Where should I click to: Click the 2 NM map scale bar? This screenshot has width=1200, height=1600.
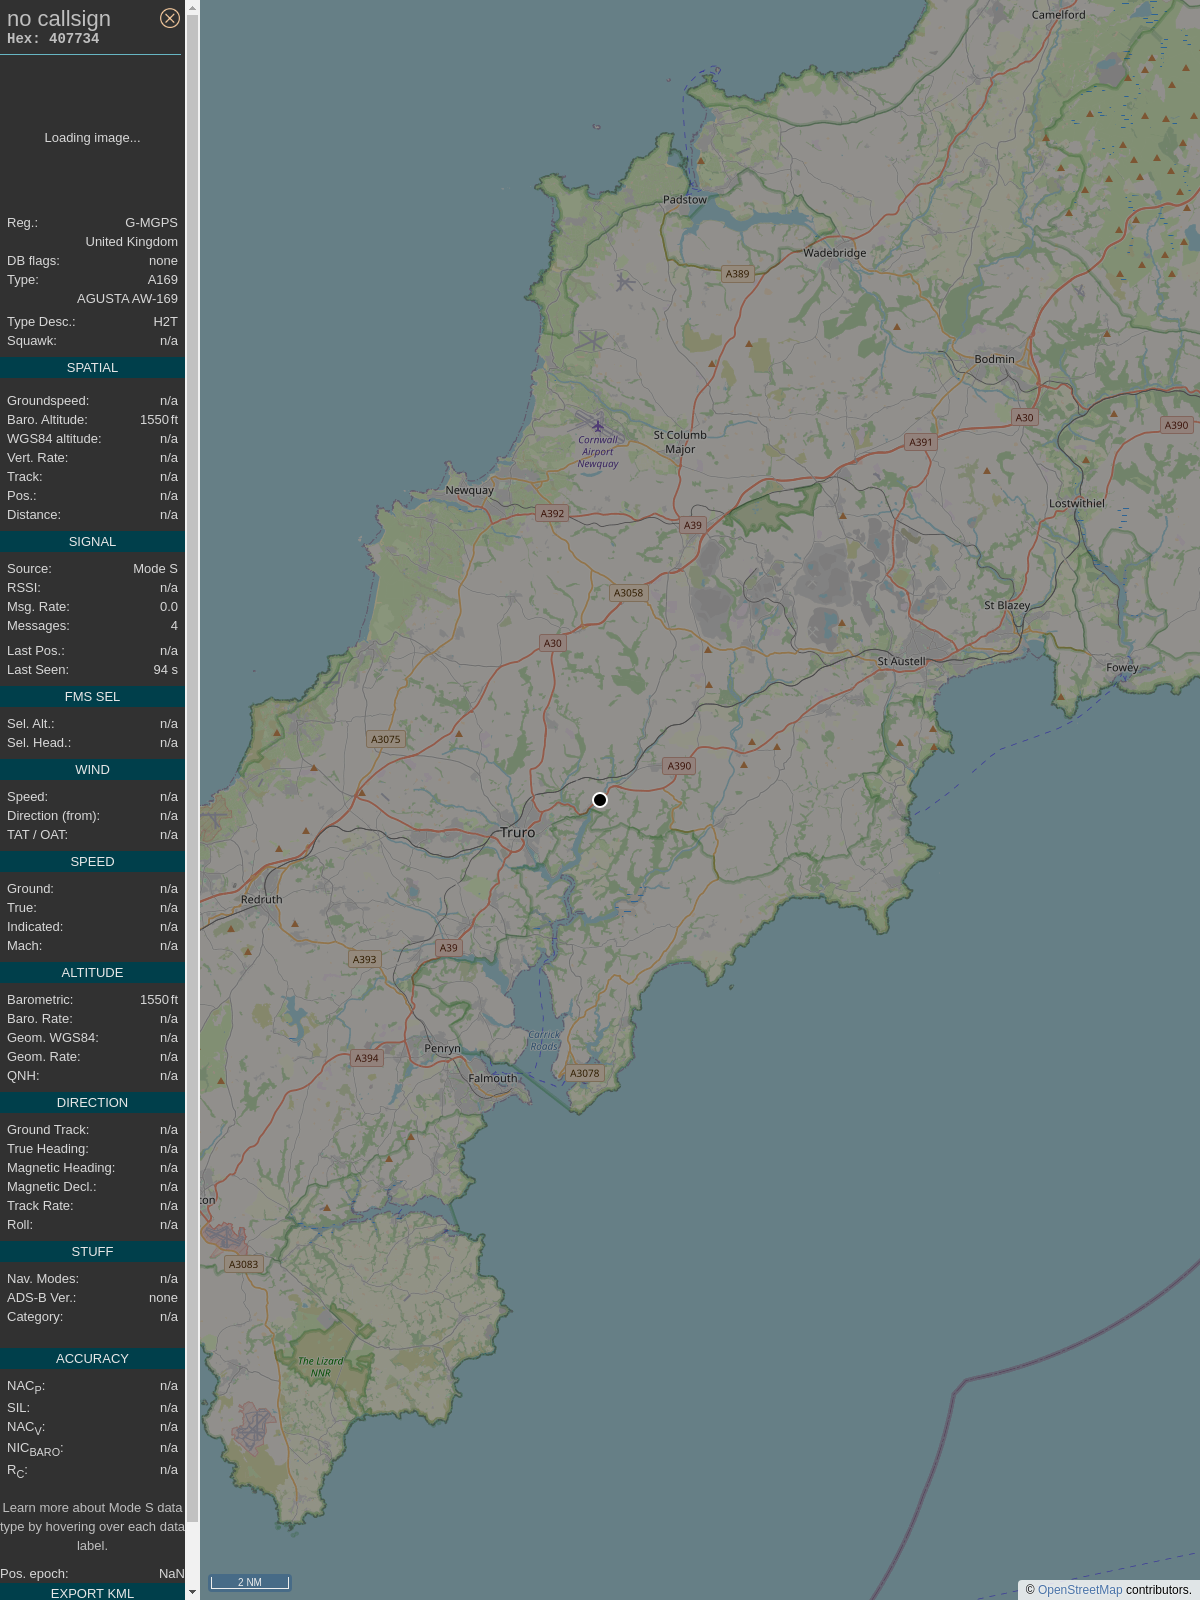point(250,1582)
